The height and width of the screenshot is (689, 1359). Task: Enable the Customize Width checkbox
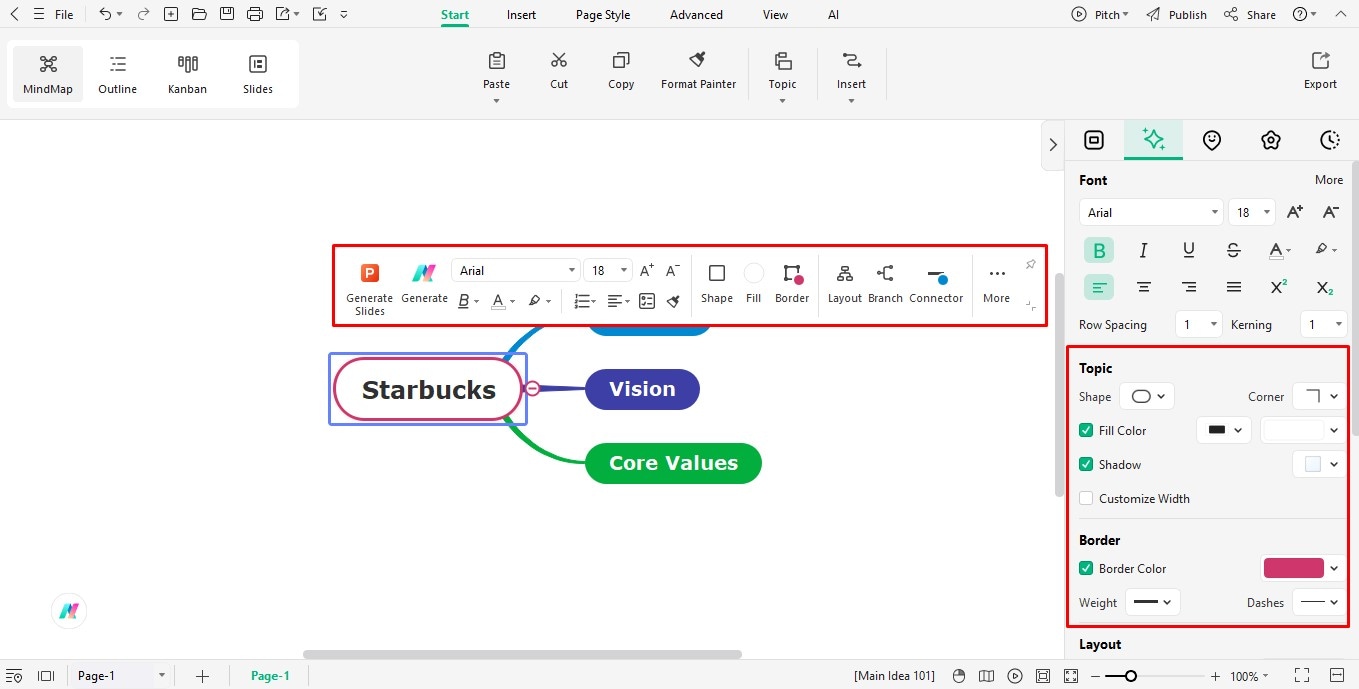[1086, 499]
